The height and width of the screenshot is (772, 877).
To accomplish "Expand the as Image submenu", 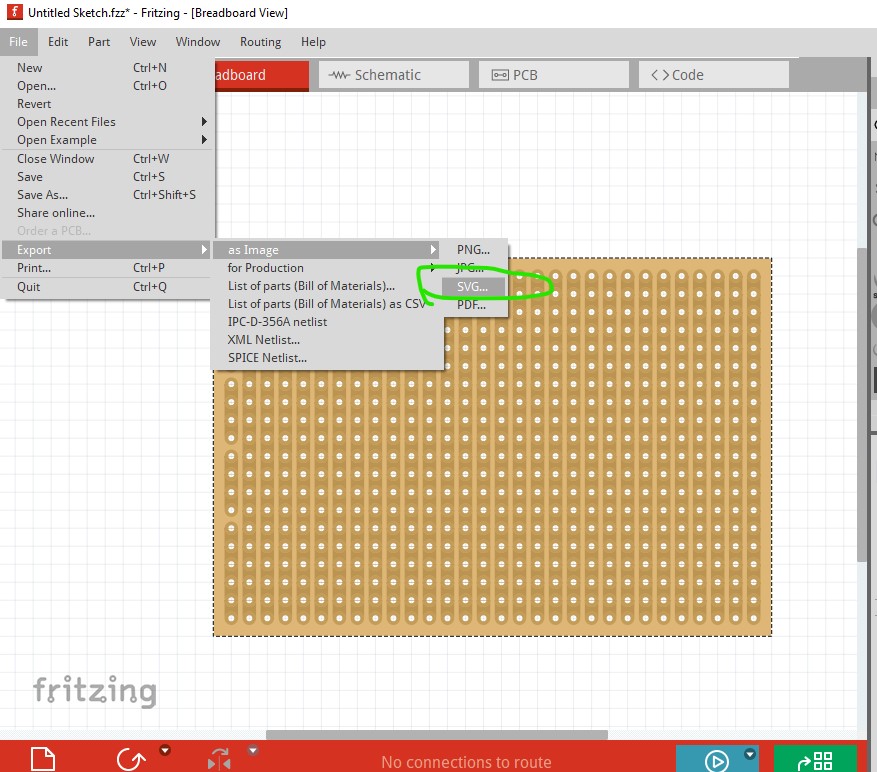I will pos(326,250).
